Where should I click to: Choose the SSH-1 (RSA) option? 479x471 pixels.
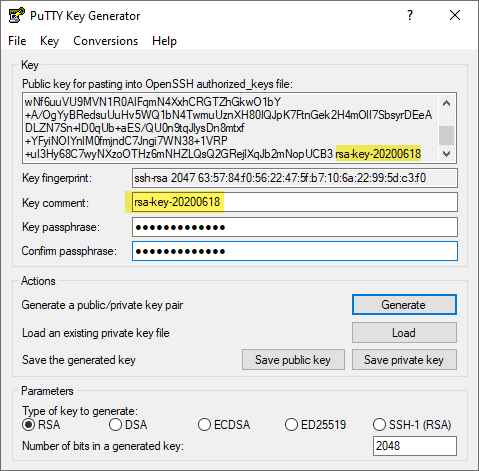click(x=379, y=425)
